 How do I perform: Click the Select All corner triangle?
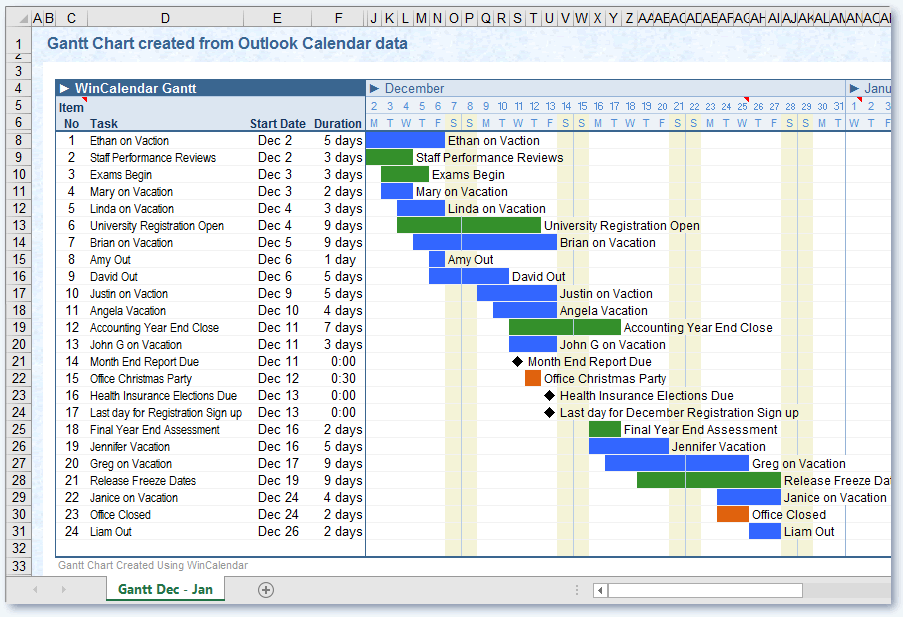[x=17, y=19]
